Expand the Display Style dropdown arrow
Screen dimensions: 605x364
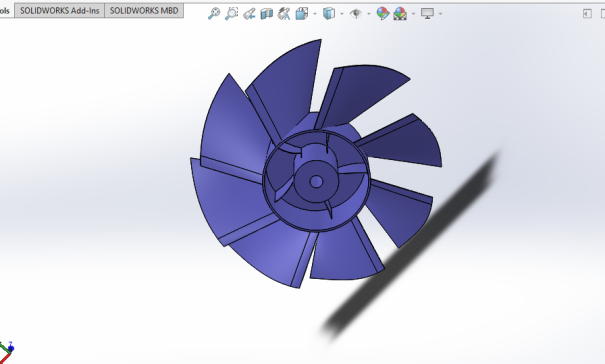[342, 14]
